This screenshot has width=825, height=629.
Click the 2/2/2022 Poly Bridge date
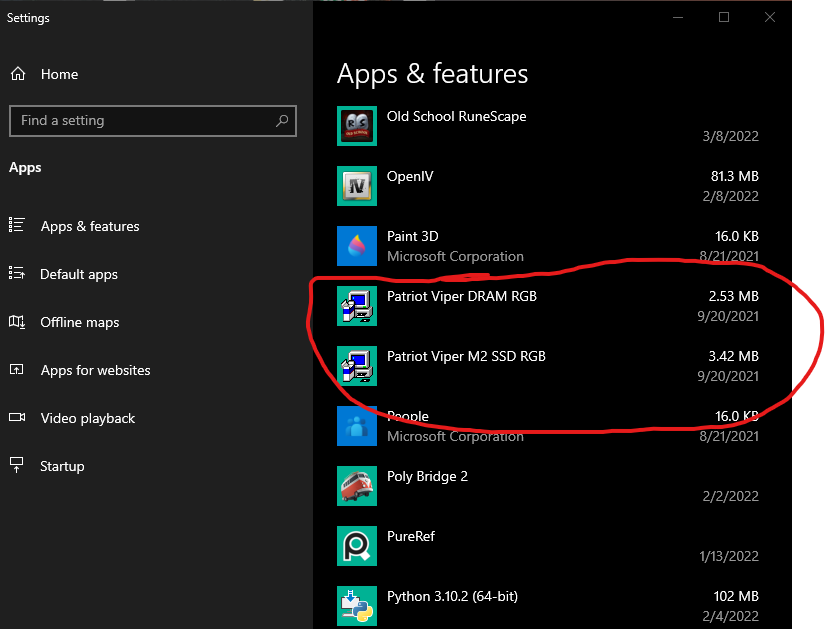click(x=731, y=496)
